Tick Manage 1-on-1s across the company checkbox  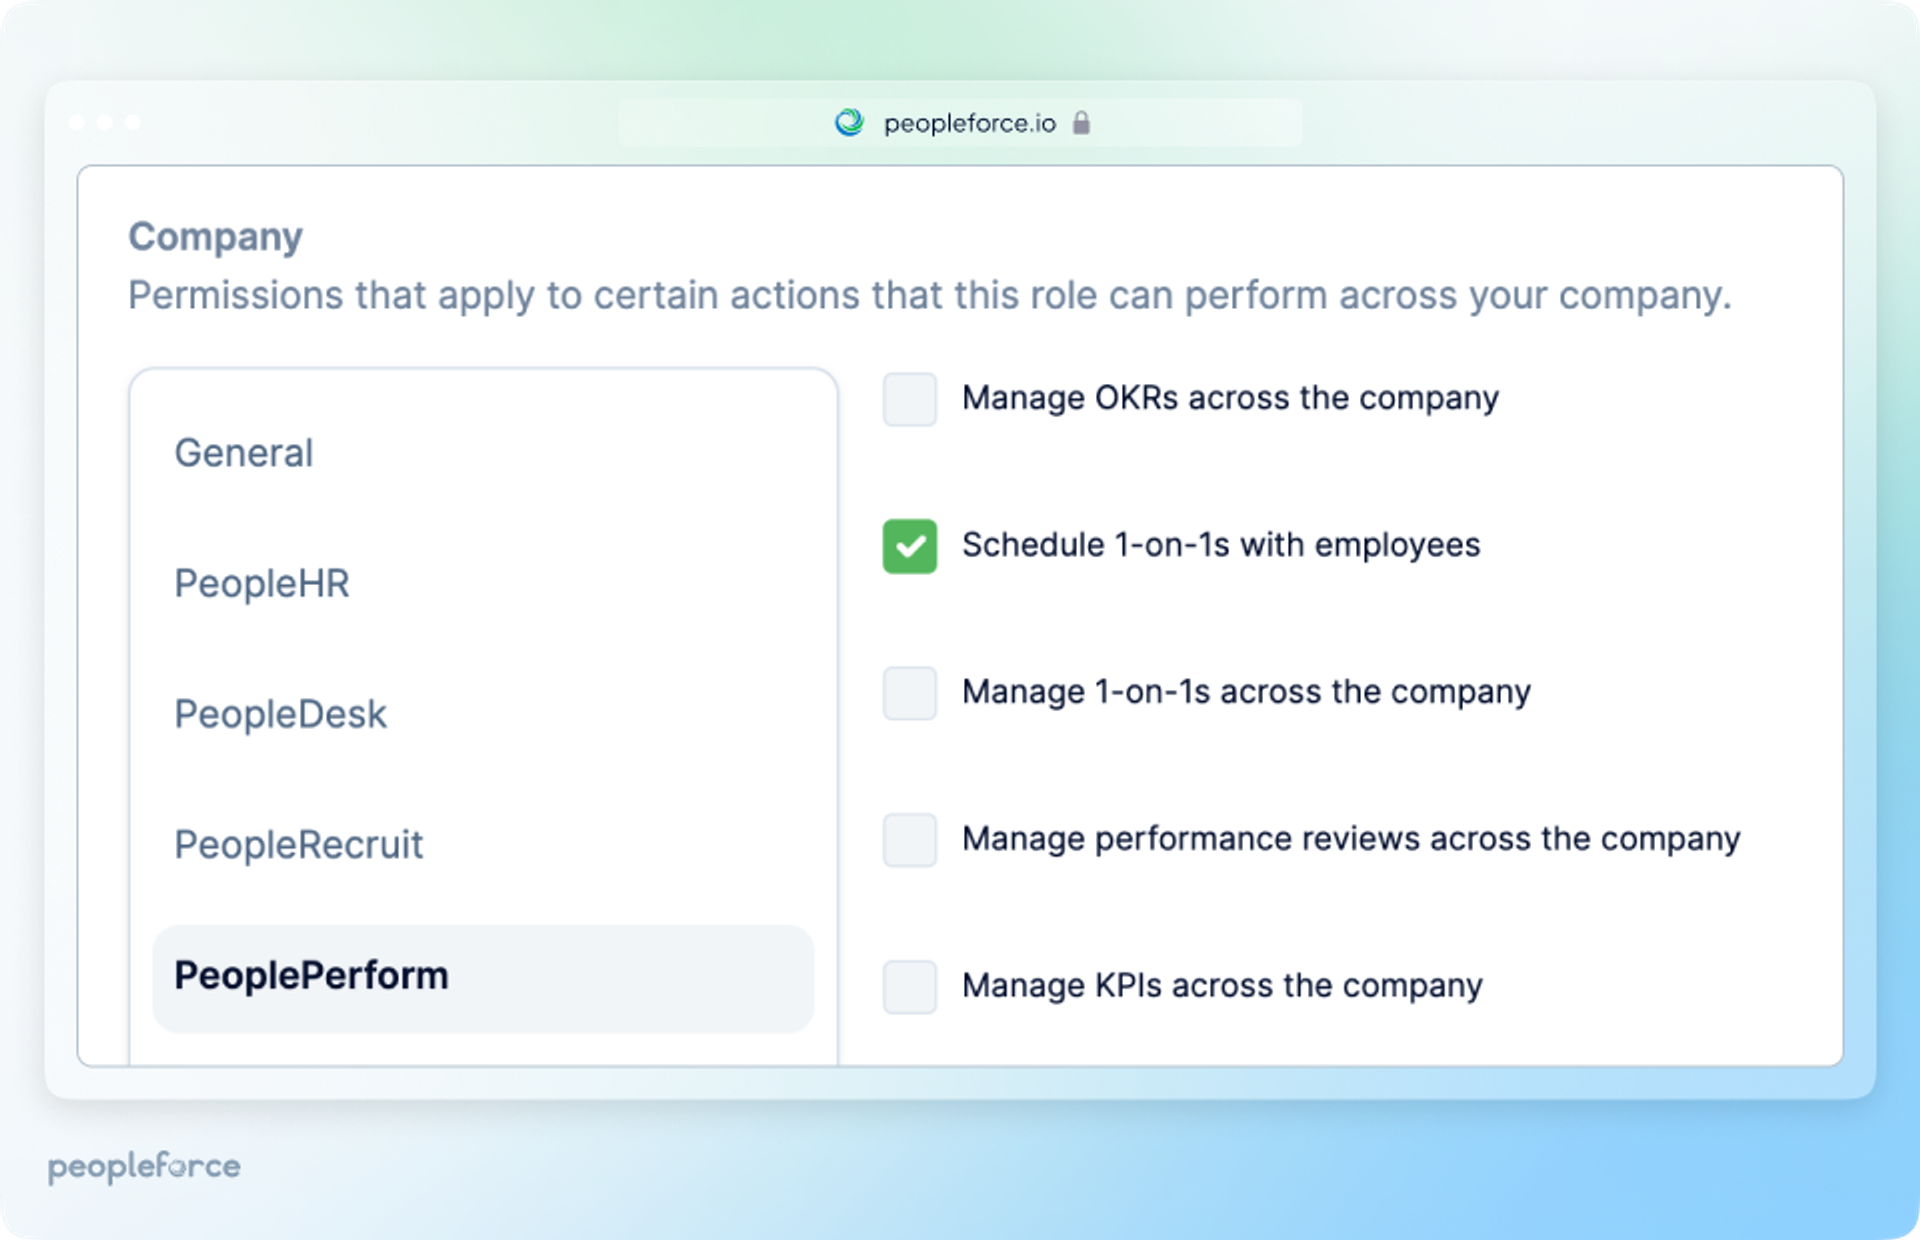click(x=909, y=693)
